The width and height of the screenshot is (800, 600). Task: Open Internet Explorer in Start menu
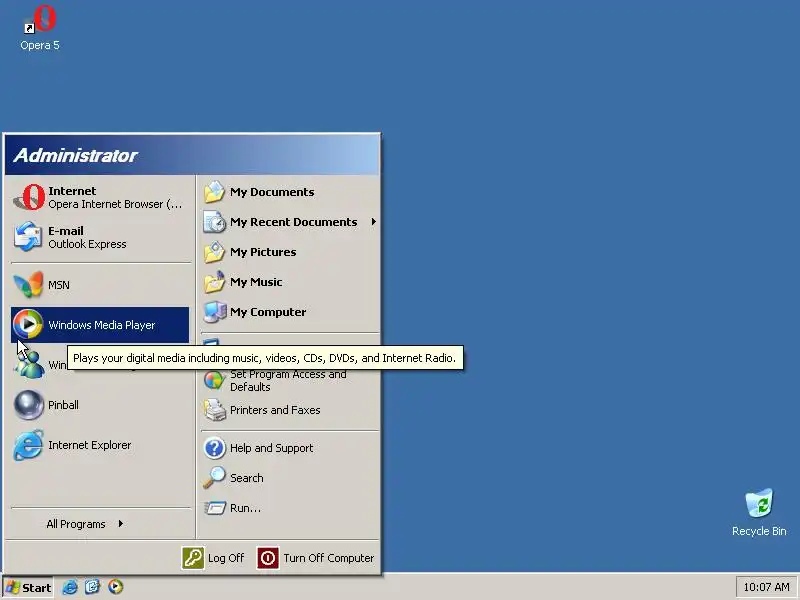click(100, 445)
